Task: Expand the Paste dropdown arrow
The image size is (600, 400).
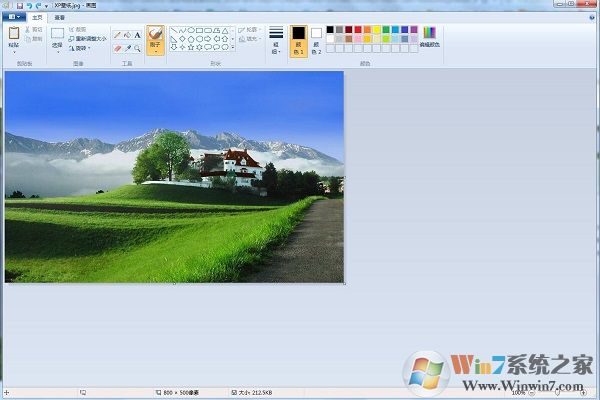Action: [13, 52]
